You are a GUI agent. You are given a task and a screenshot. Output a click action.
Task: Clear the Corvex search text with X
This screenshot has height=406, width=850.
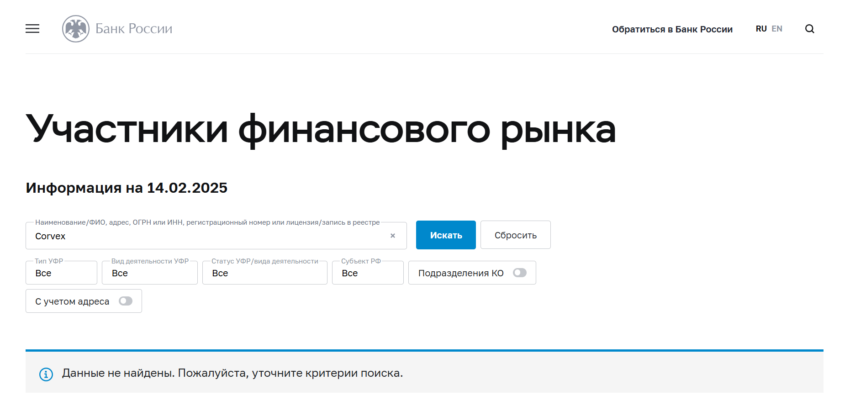pos(392,236)
